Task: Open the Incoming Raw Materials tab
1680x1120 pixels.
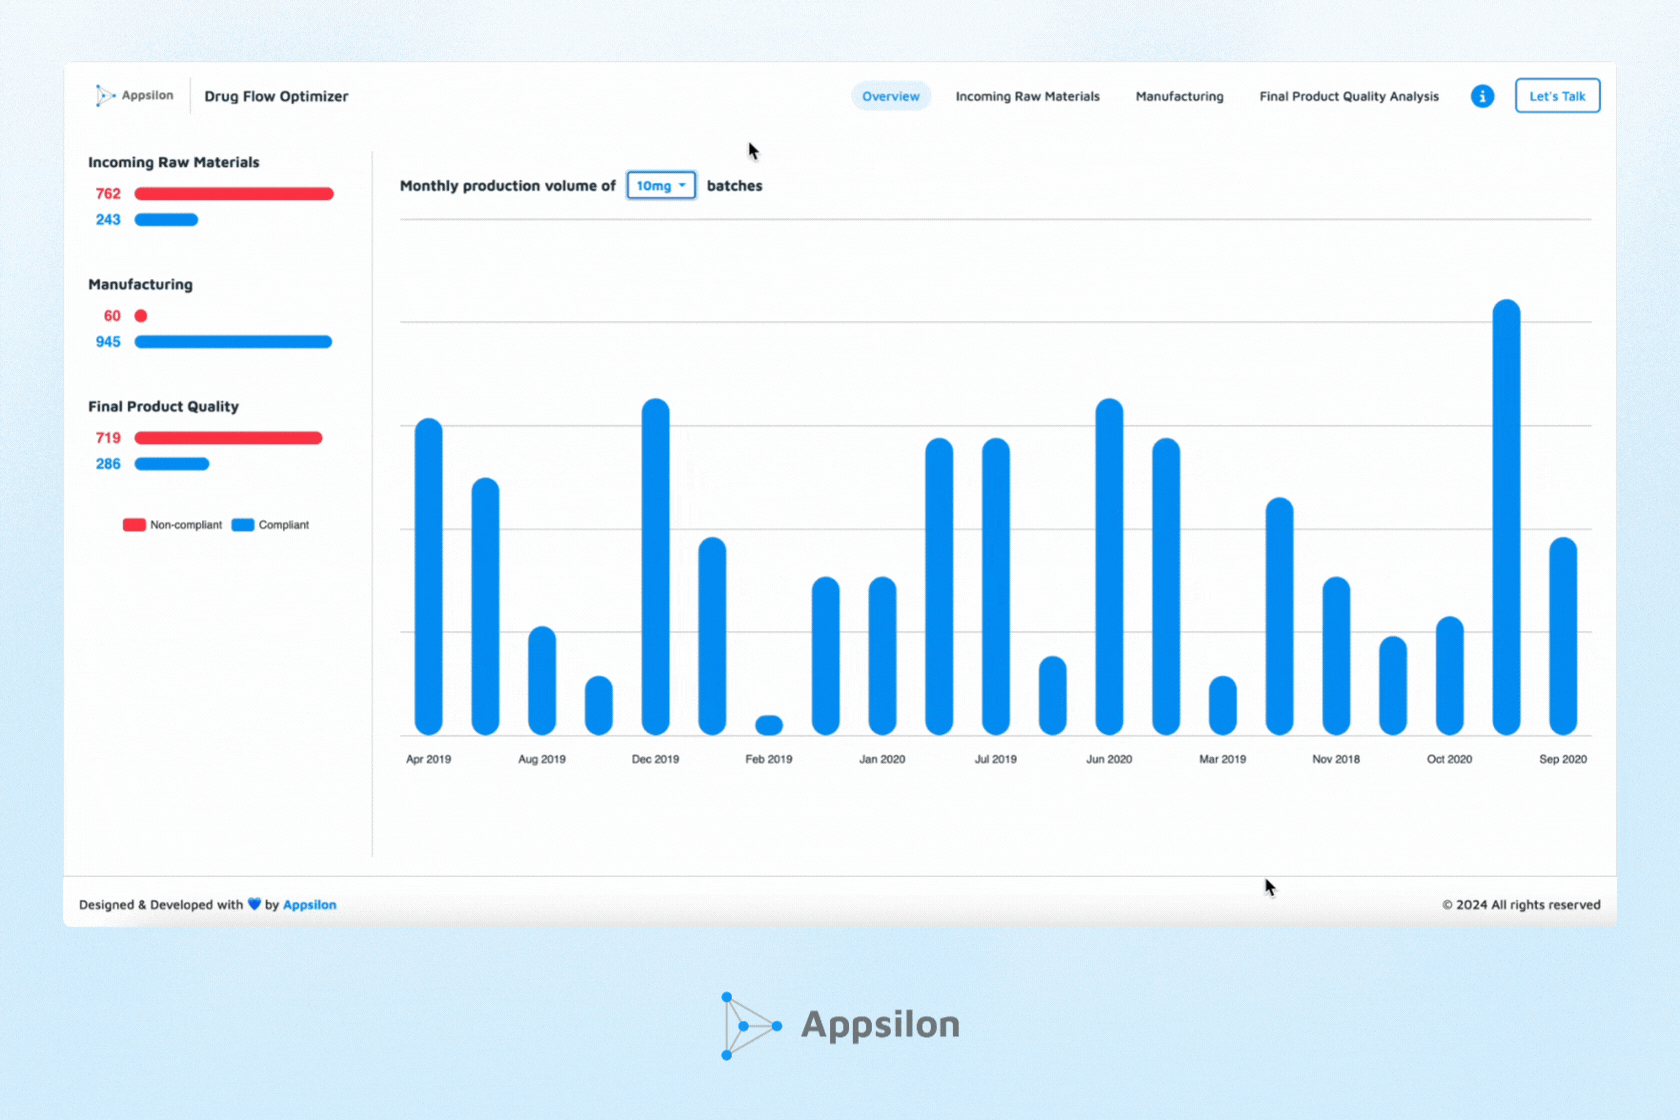Action: click(x=1027, y=97)
